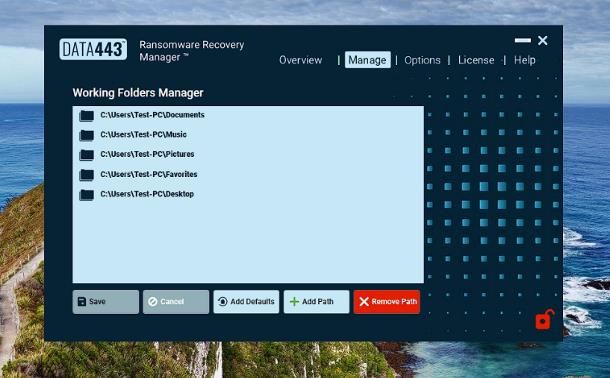Viewport: 610px width, 378px height.
Task: Click folder icon beside the Documents path
Action: pos(86,116)
